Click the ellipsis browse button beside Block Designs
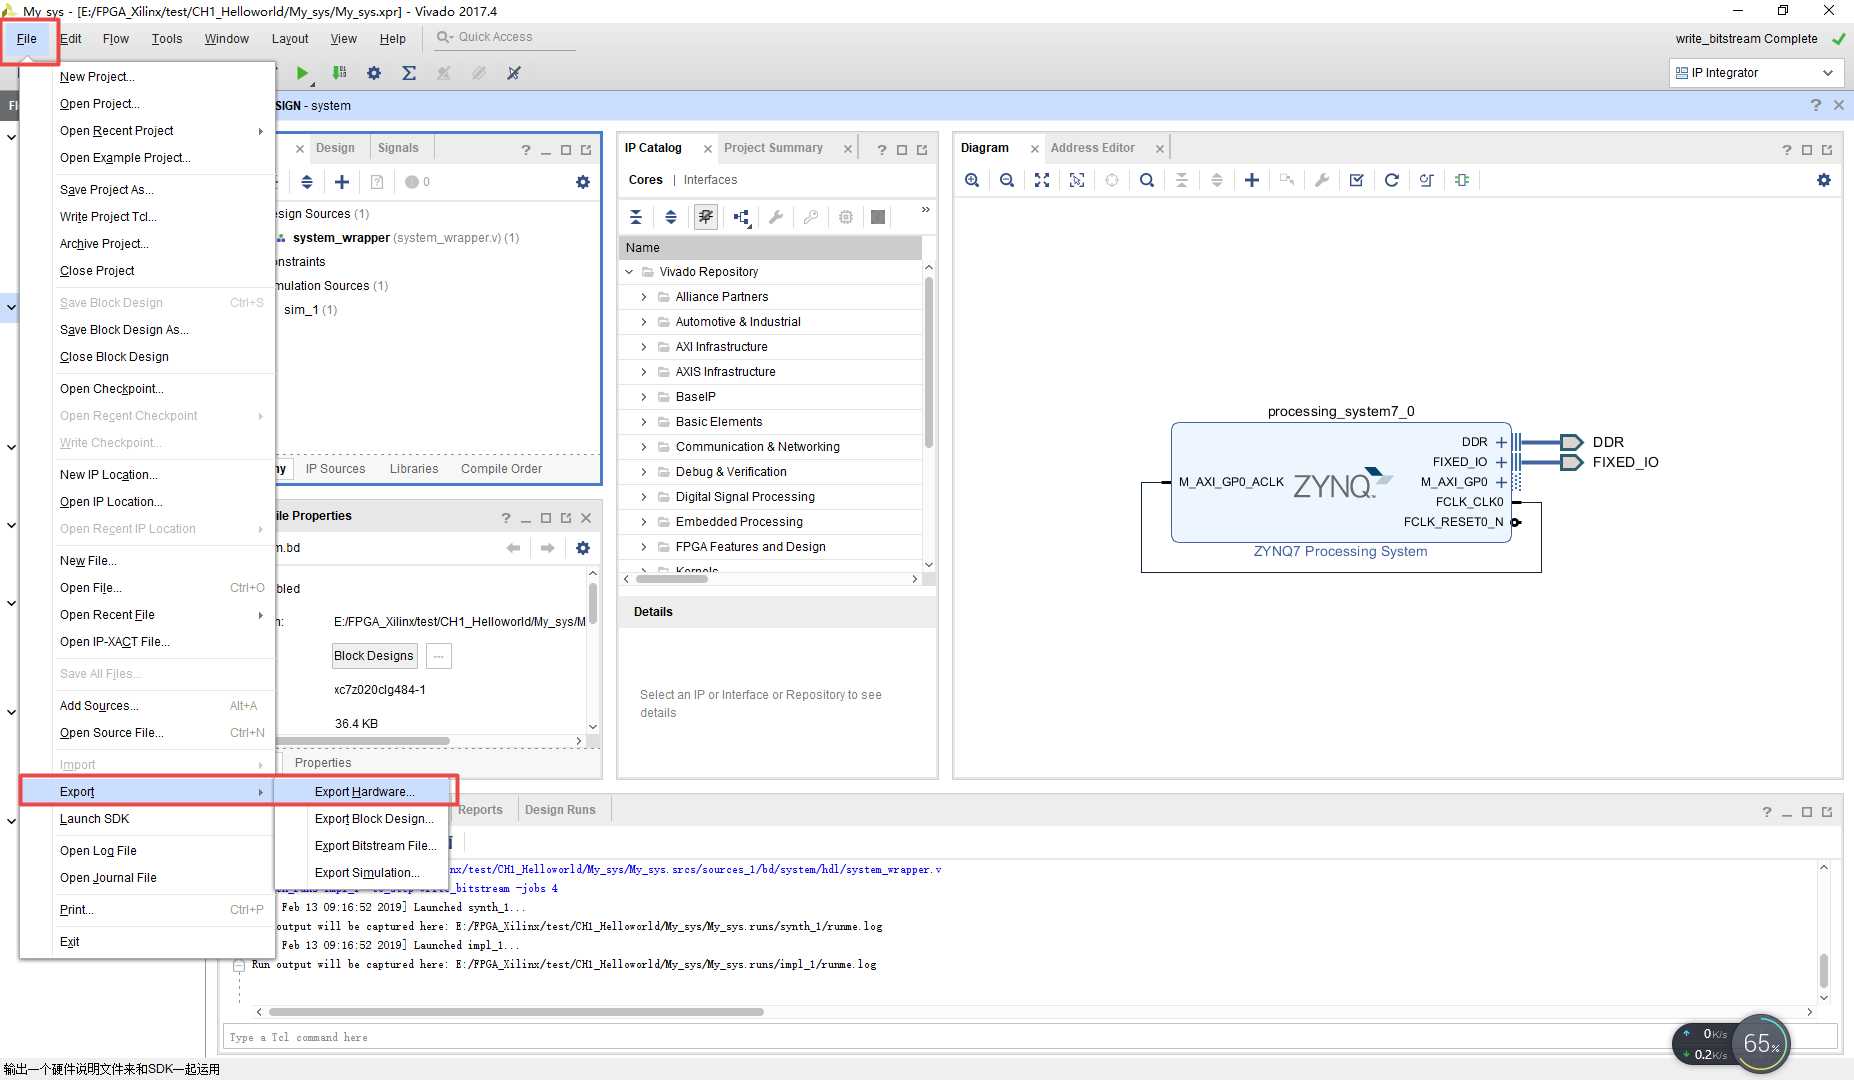 tap(438, 656)
